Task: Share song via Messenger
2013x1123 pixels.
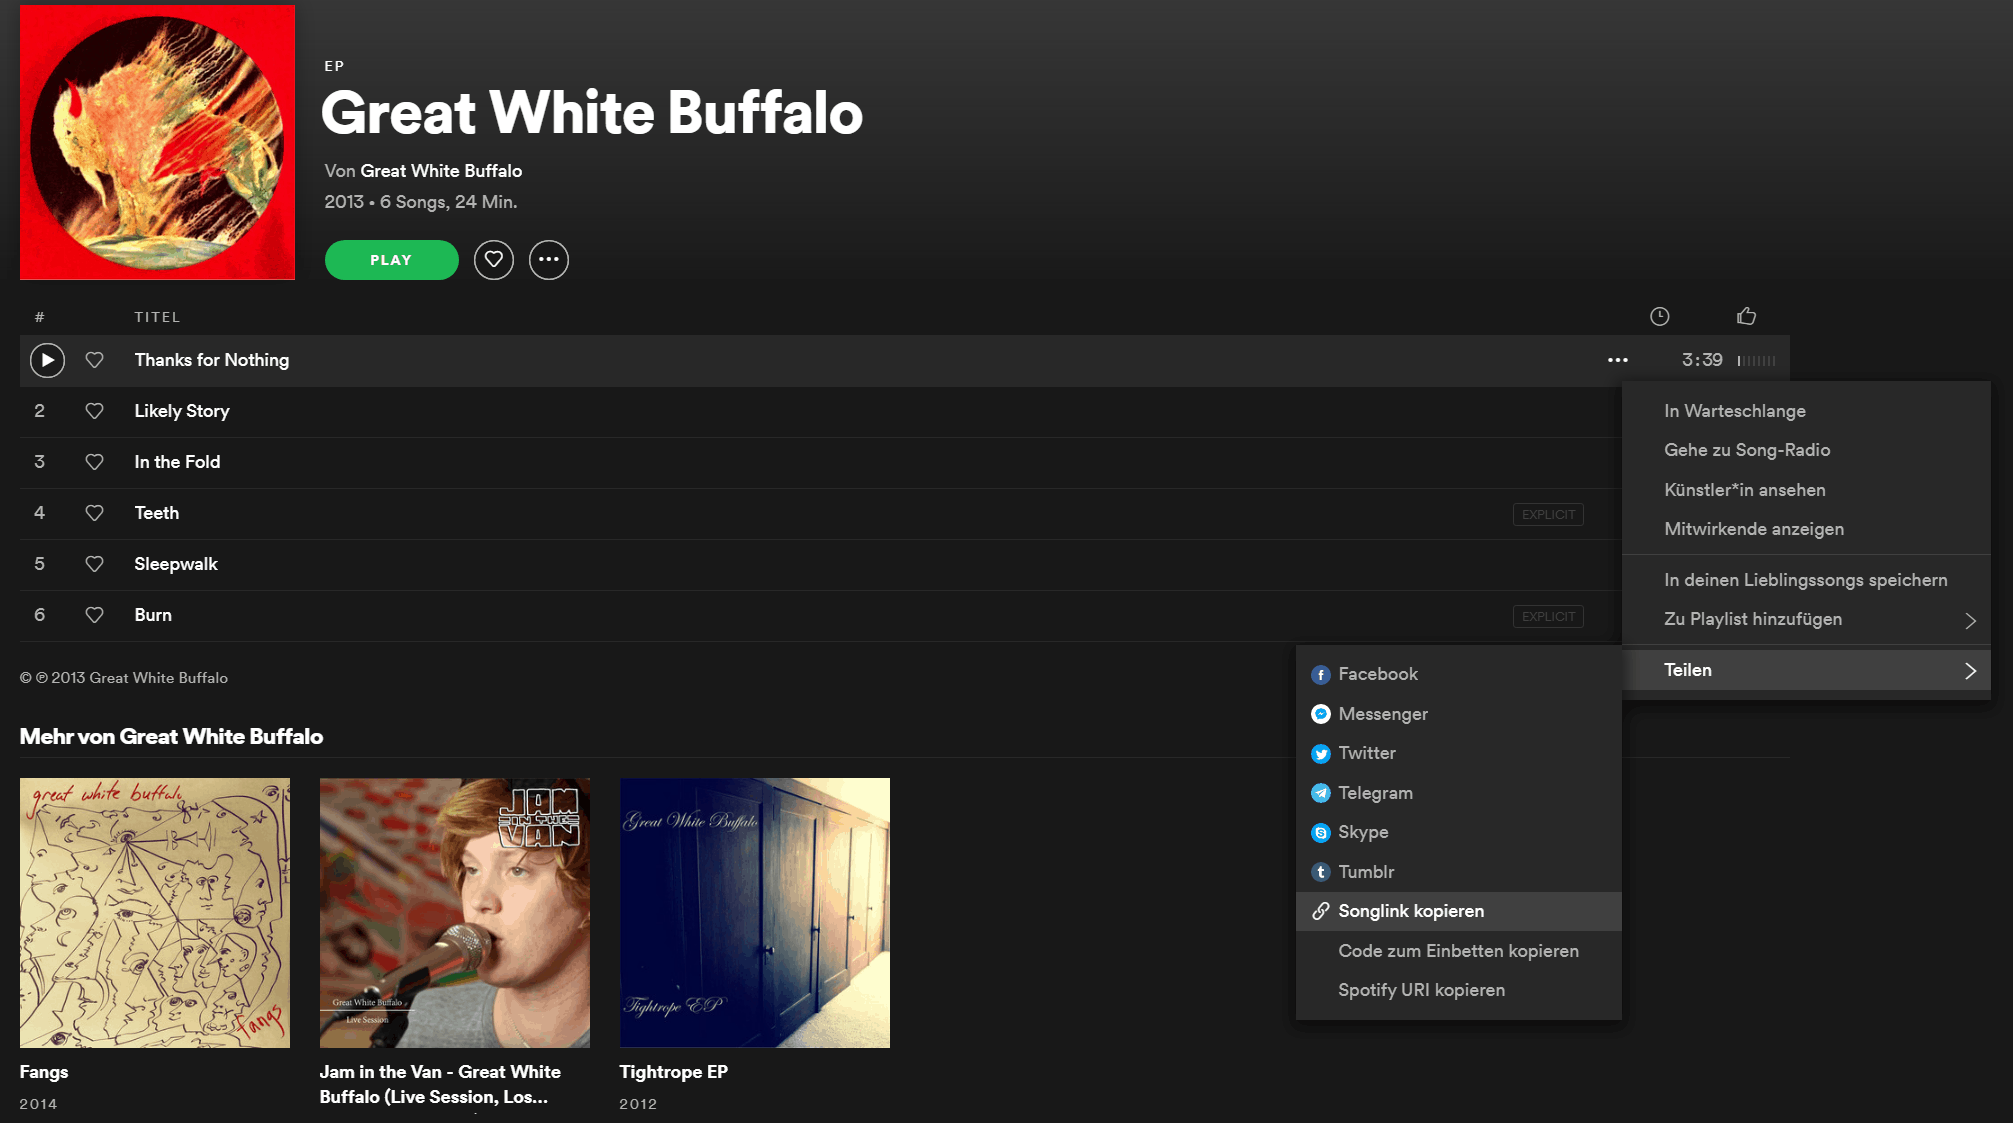Action: coord(1459,714)
